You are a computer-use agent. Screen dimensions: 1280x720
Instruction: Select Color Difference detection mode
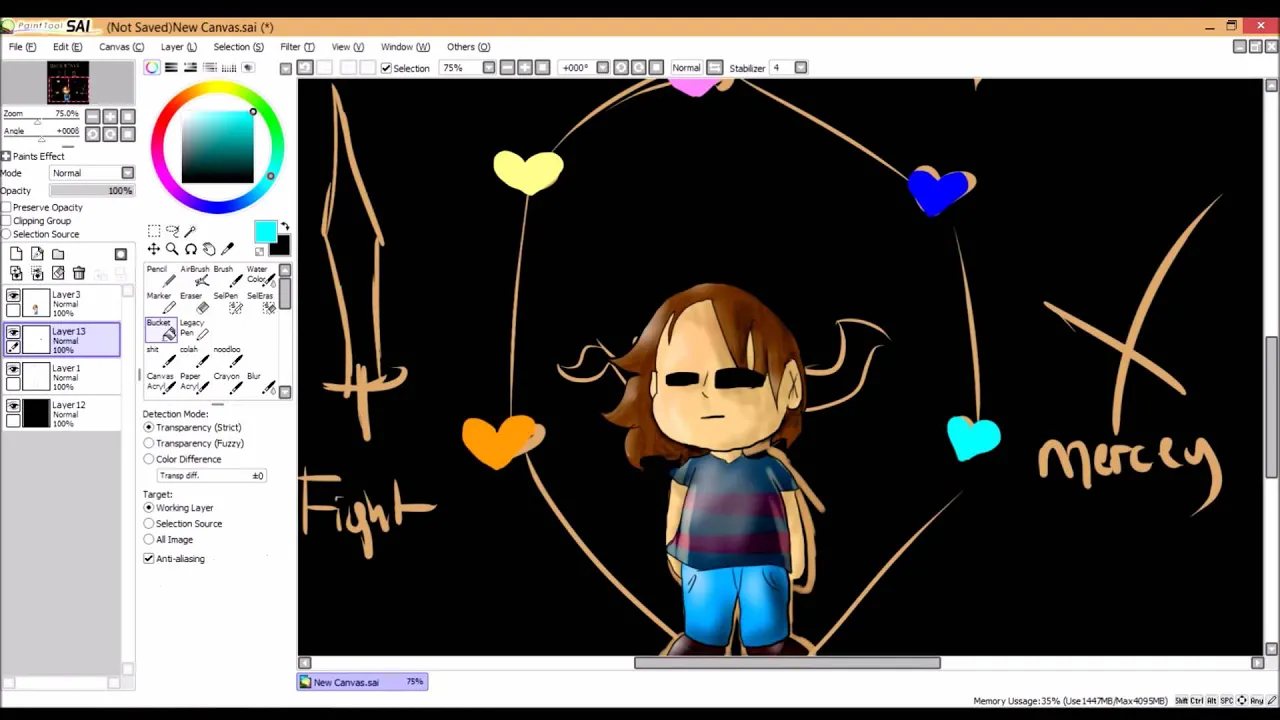pos(149,459)
